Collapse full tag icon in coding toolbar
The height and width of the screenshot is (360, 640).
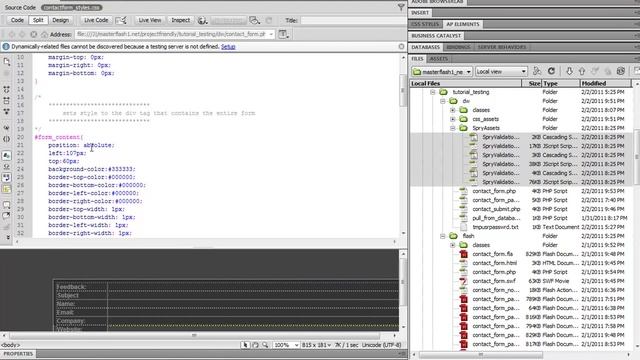(7, 89)
